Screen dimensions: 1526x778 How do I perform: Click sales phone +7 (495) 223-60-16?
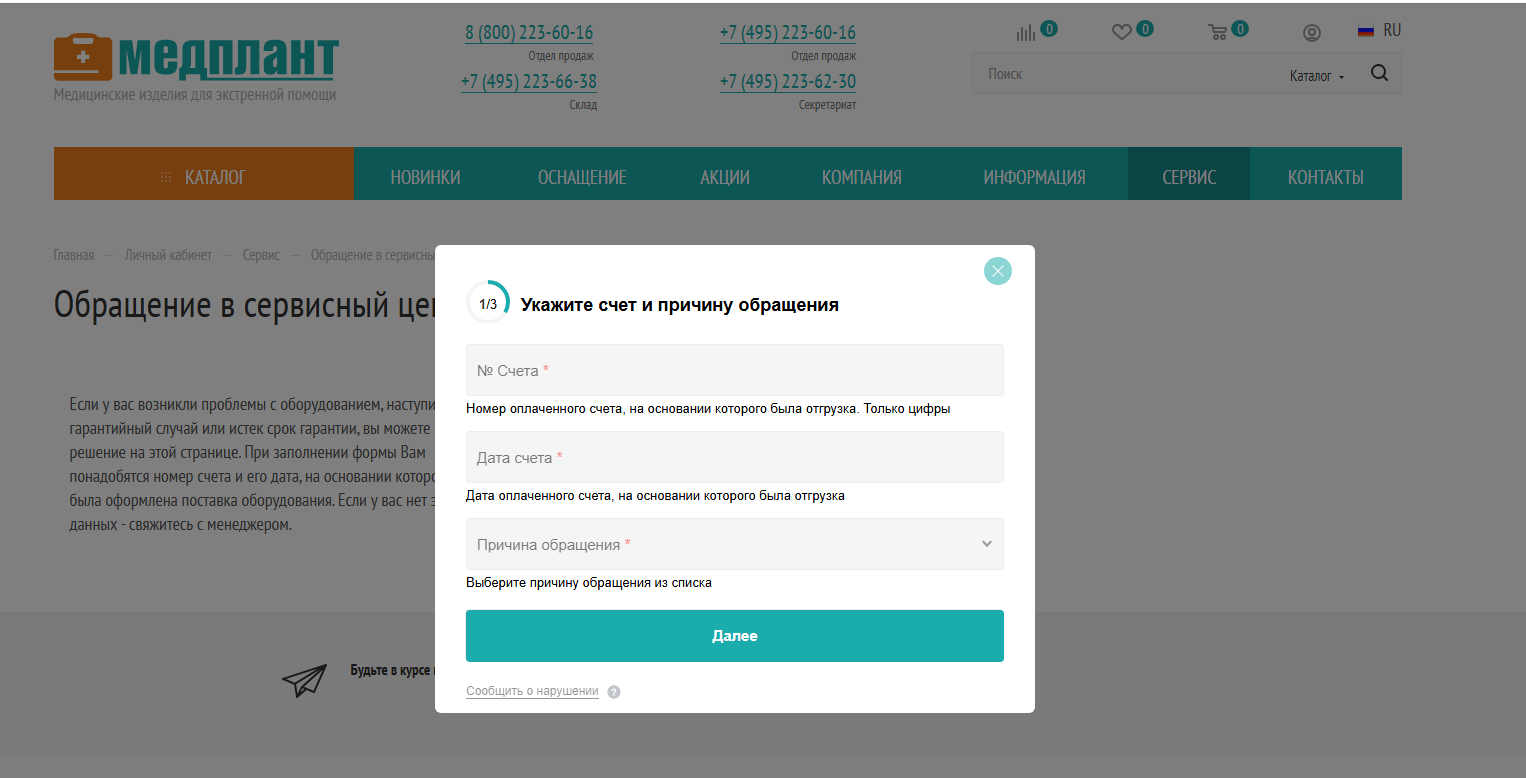pos(788,33)
